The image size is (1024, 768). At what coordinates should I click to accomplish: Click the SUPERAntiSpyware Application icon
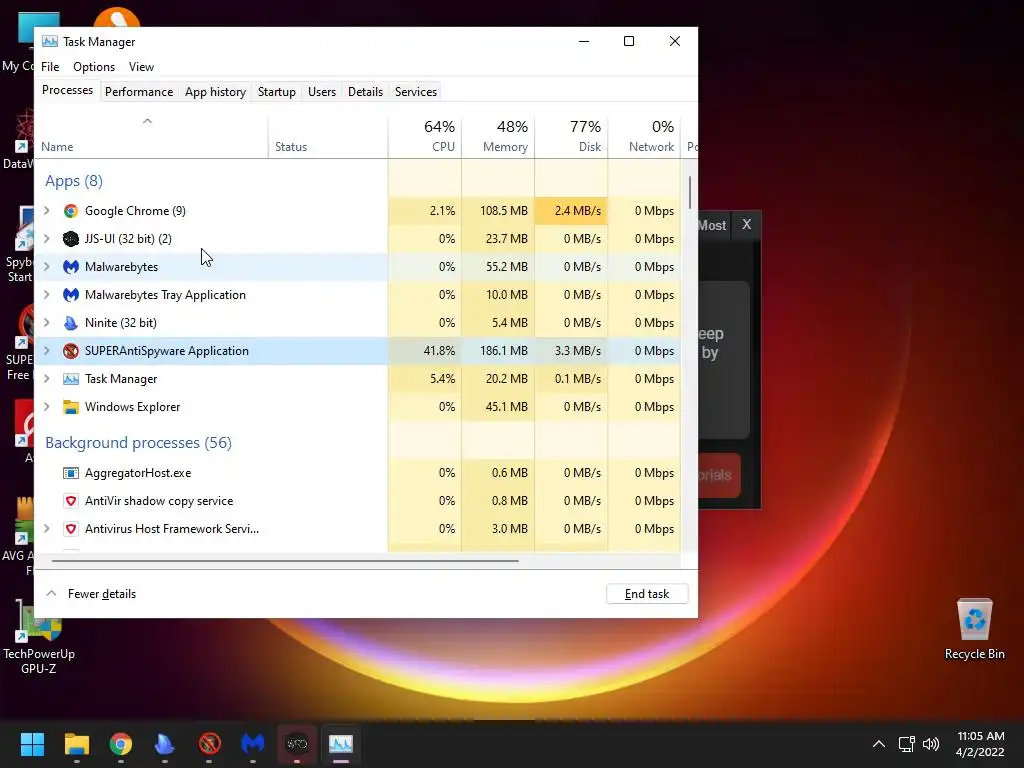click(71, 351)
